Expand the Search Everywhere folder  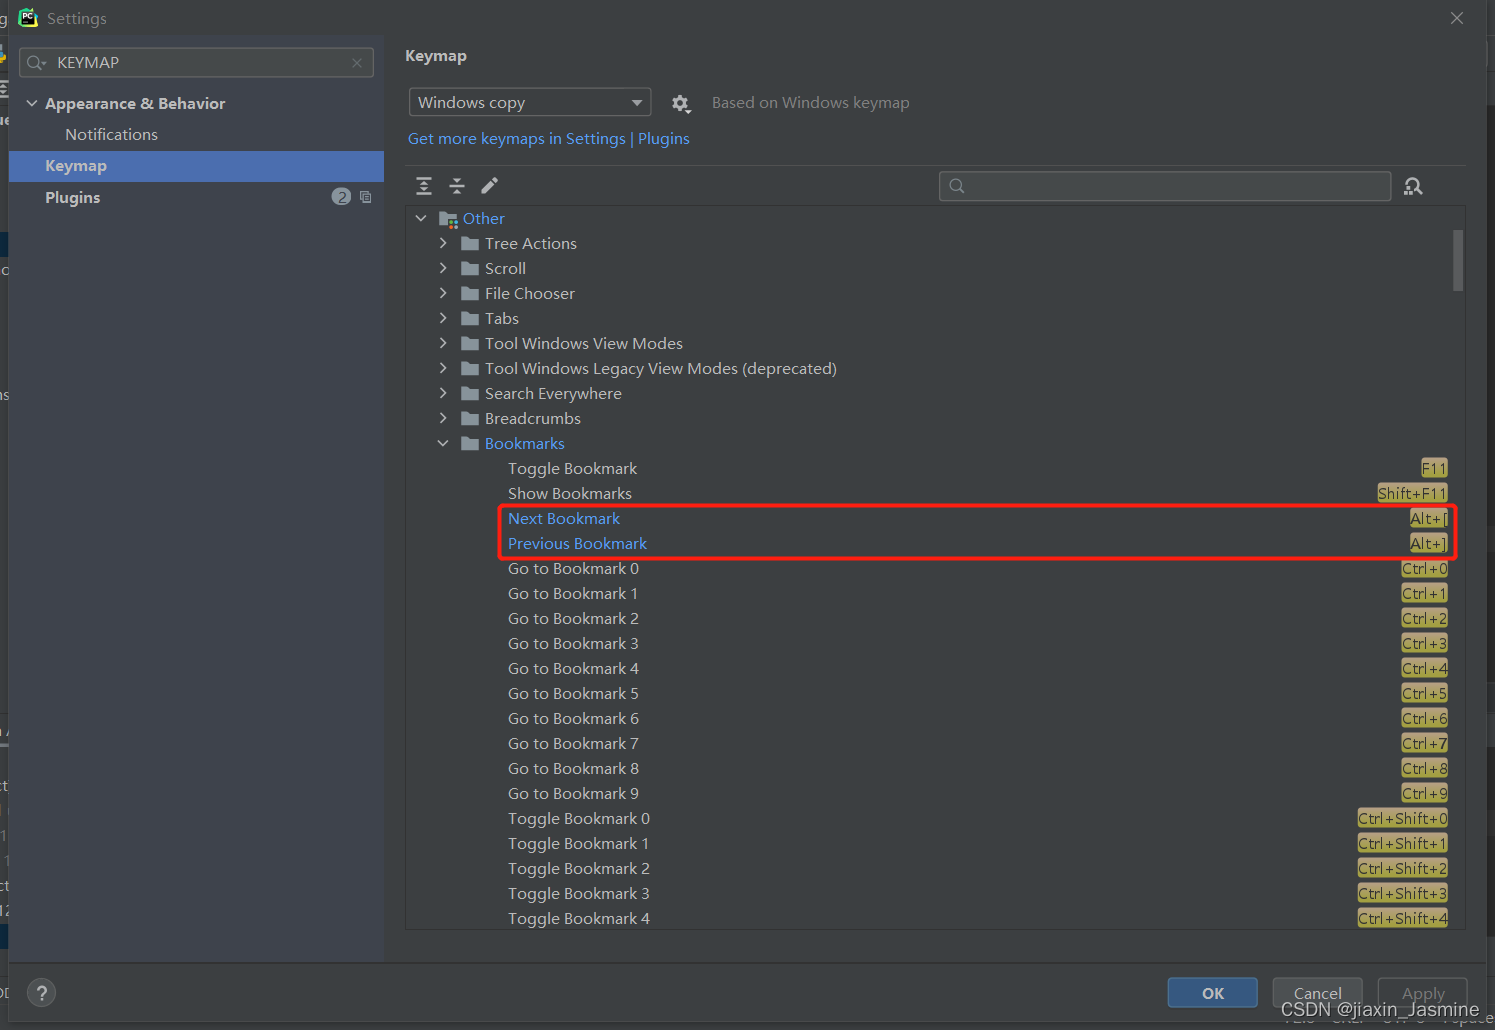443,393
